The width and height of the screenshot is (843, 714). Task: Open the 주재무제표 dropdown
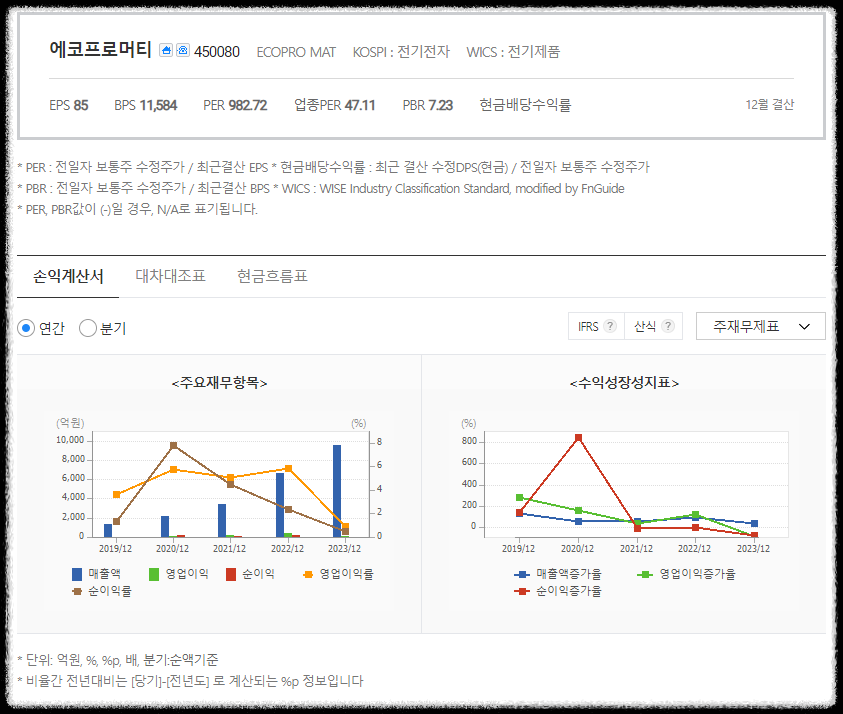coord(760,326)
